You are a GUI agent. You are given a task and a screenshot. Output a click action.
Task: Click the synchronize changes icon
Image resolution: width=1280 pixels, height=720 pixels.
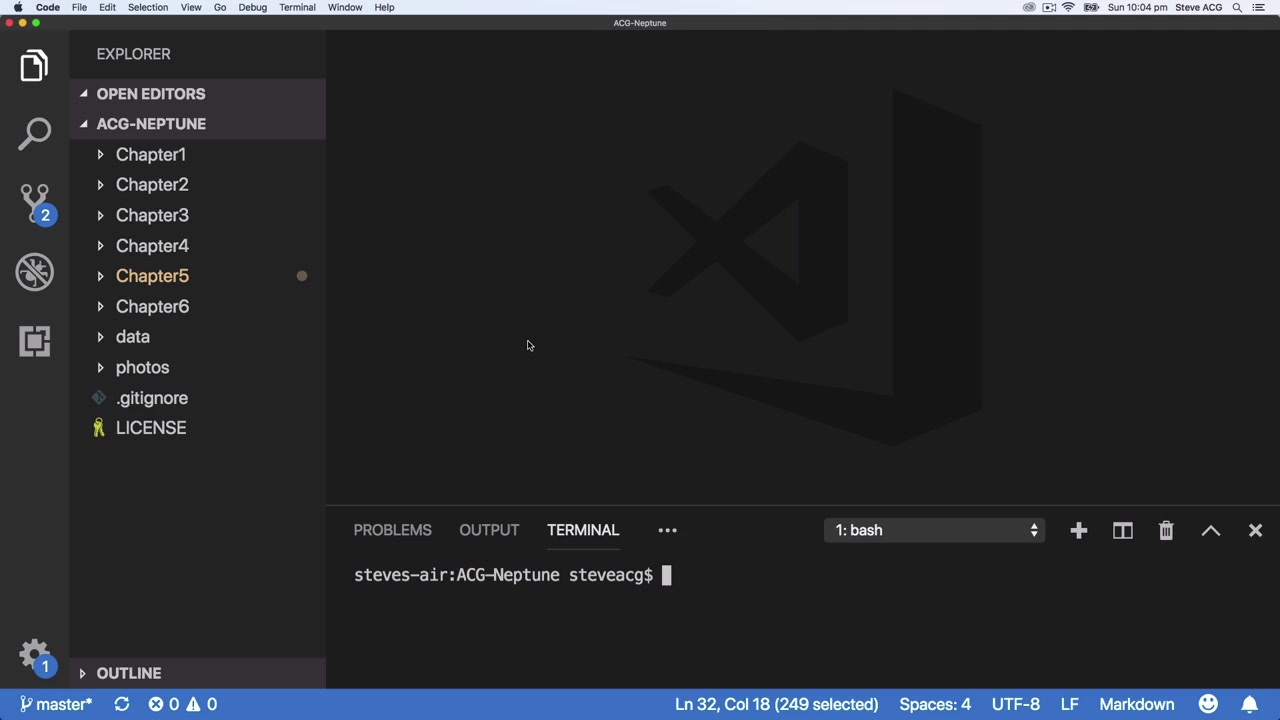point(122,704)
